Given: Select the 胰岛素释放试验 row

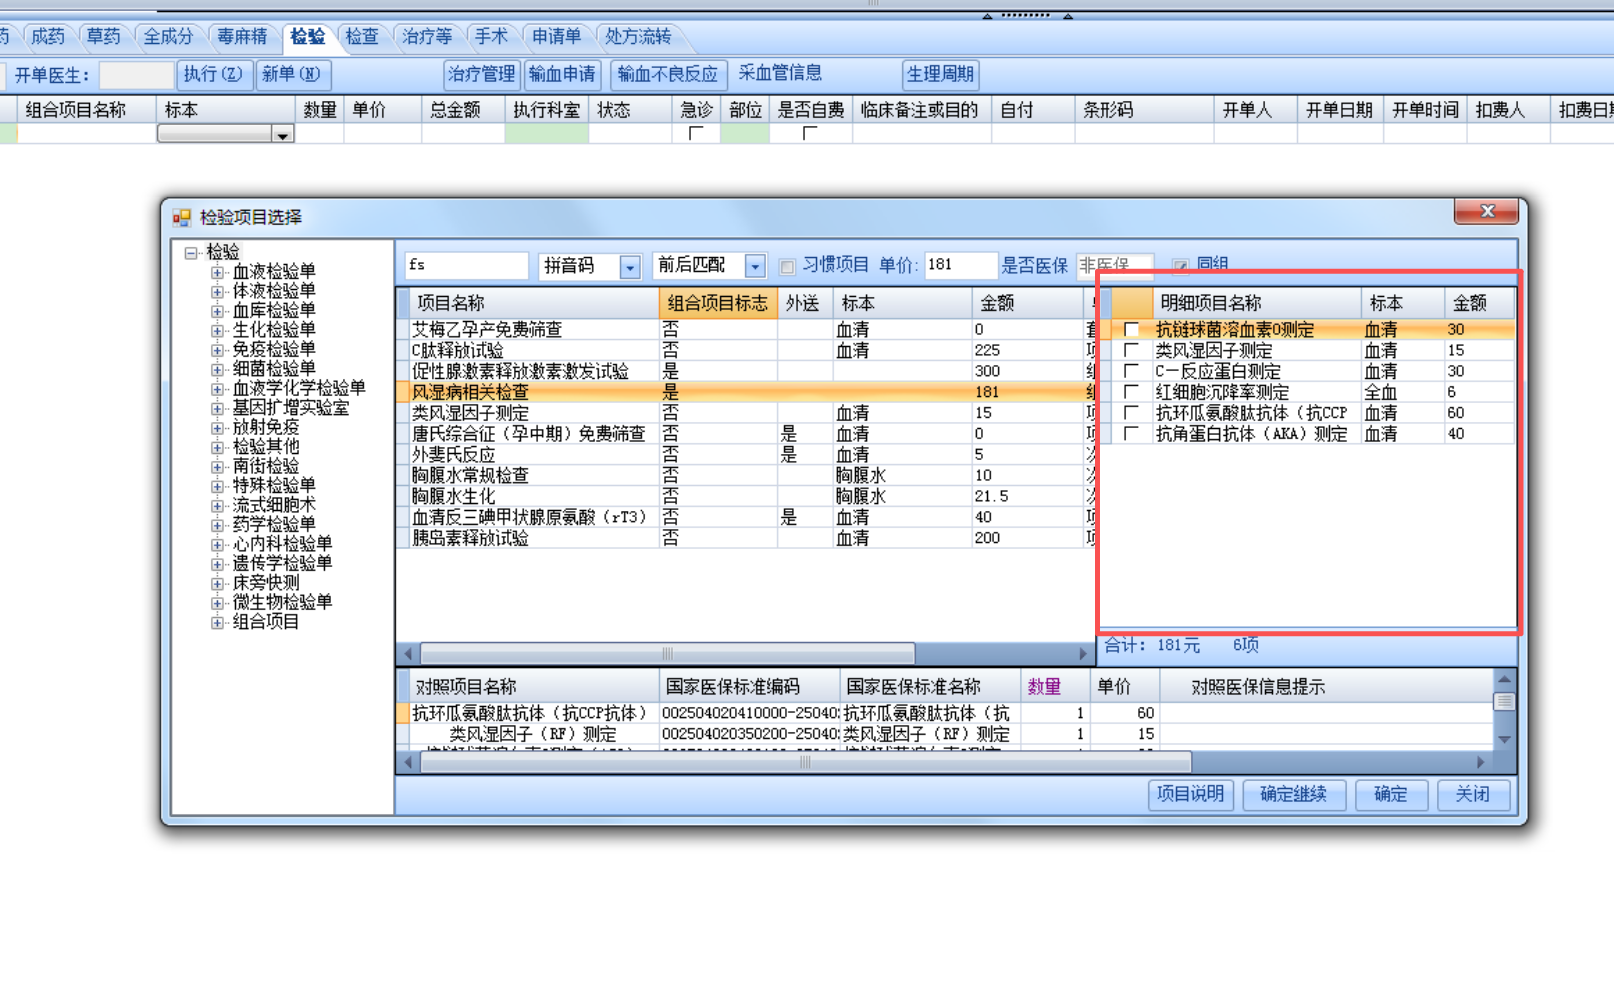Looking at the screenshot, I should coord(746,538).
